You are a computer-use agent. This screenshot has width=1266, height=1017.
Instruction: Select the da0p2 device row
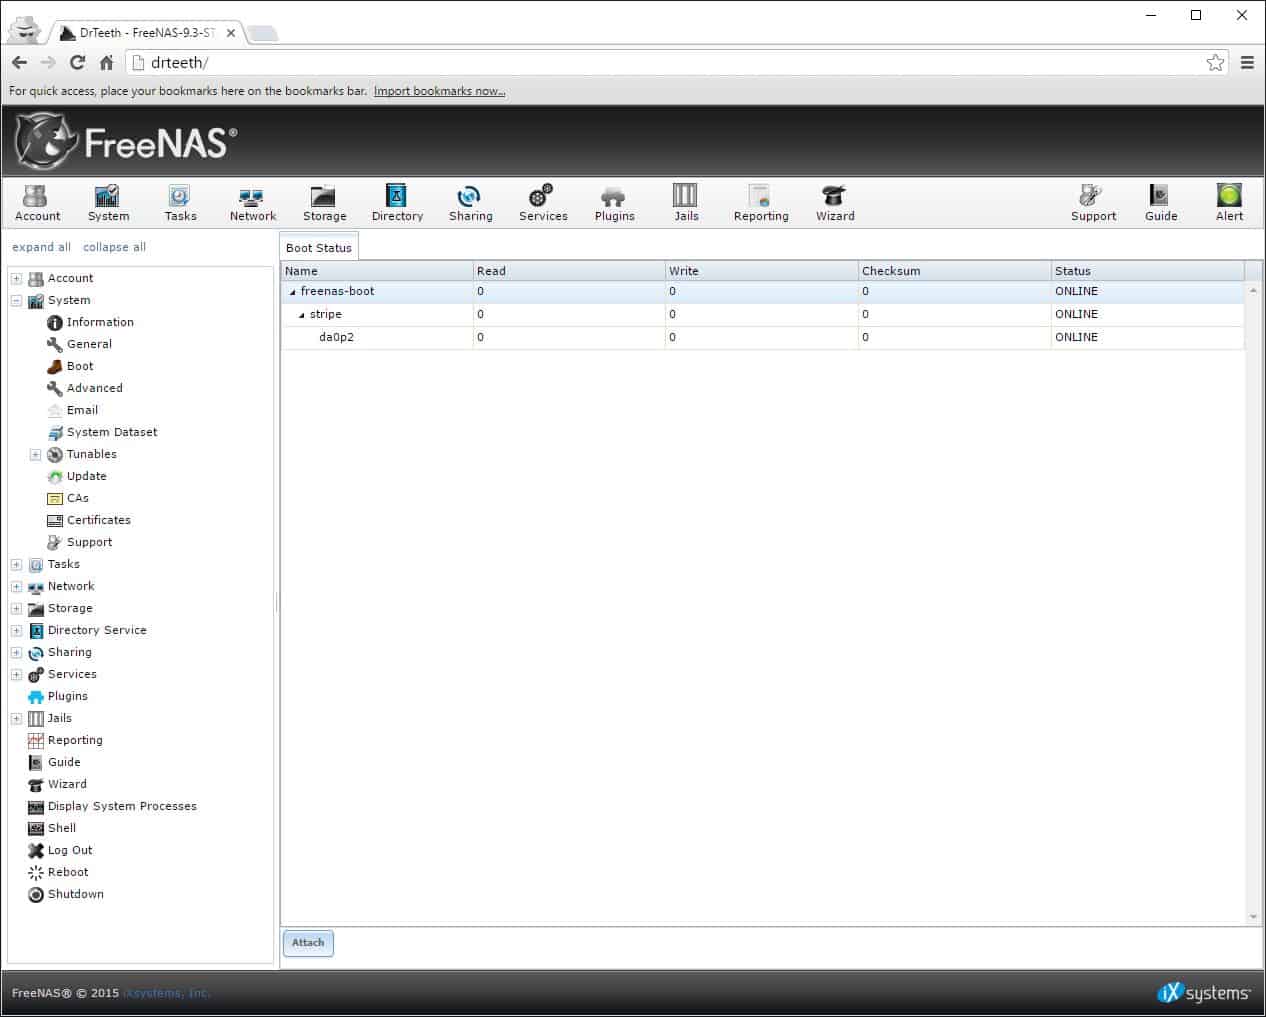click(x=762, y=337)
